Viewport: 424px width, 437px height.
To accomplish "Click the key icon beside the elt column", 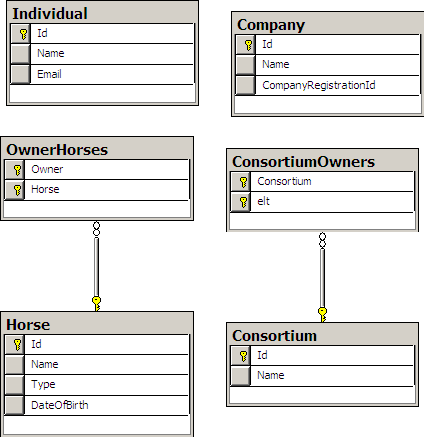I will coord(243,202).
